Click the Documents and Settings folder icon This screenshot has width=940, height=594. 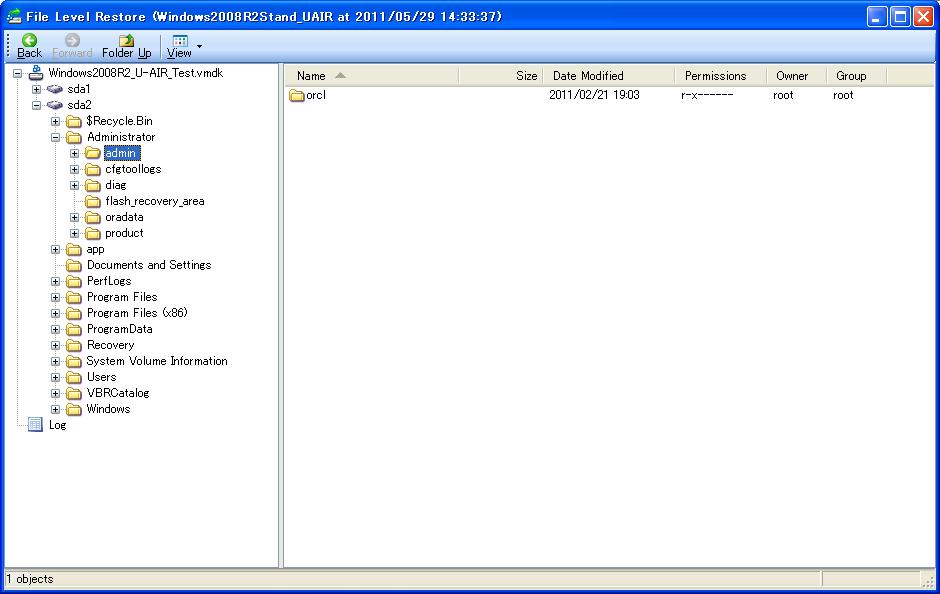click(x=74, y=265)
